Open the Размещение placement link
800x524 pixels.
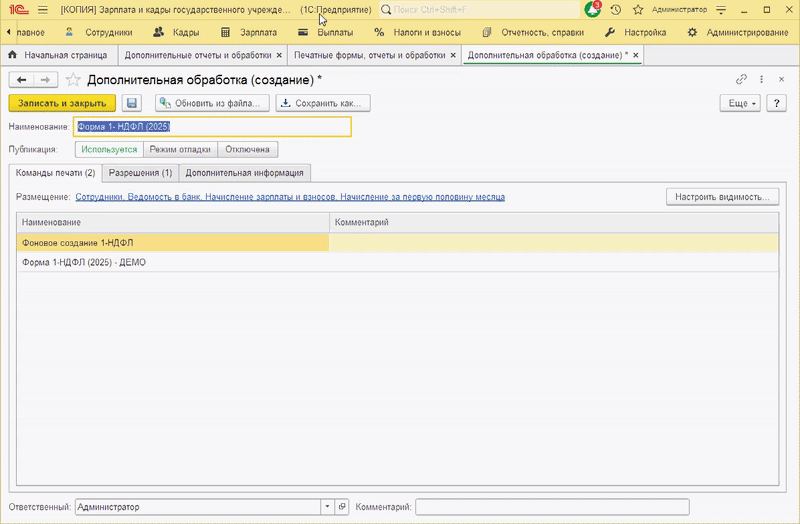[x=290, y=197]
